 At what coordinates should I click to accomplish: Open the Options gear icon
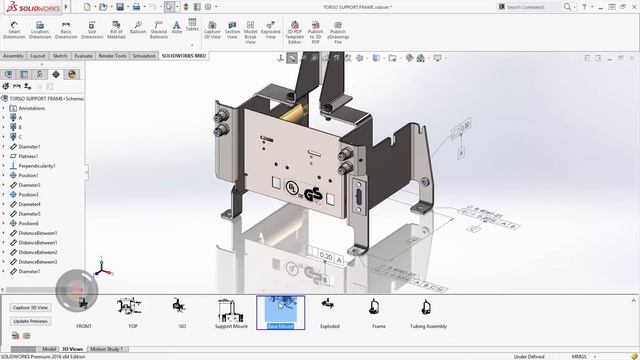208,7
